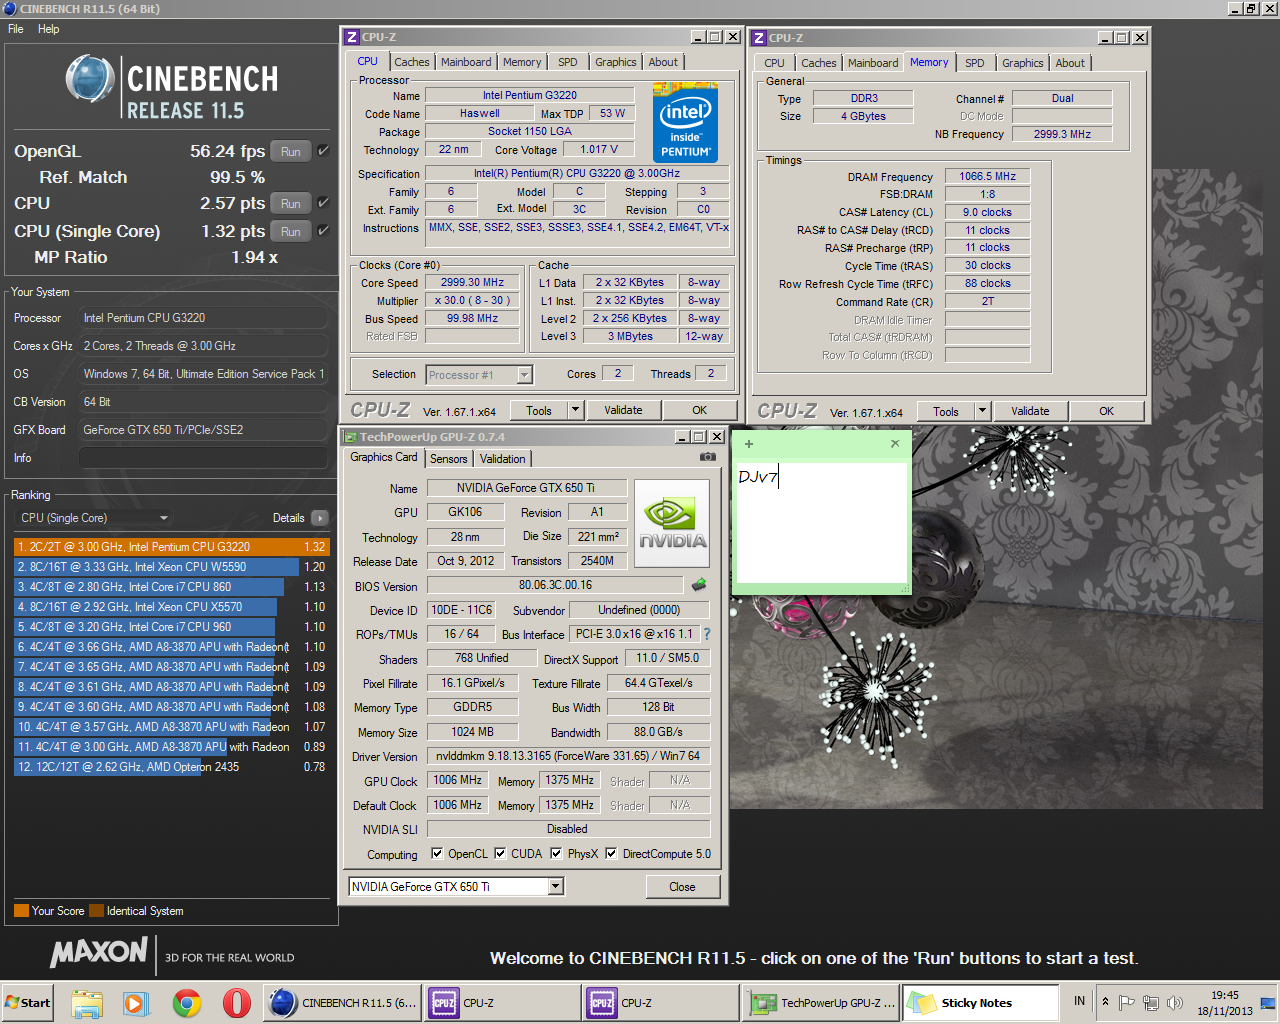Switch to Caches tab in left CPU-Z
Screen dimensions: 1280x1024
[411, 62]
